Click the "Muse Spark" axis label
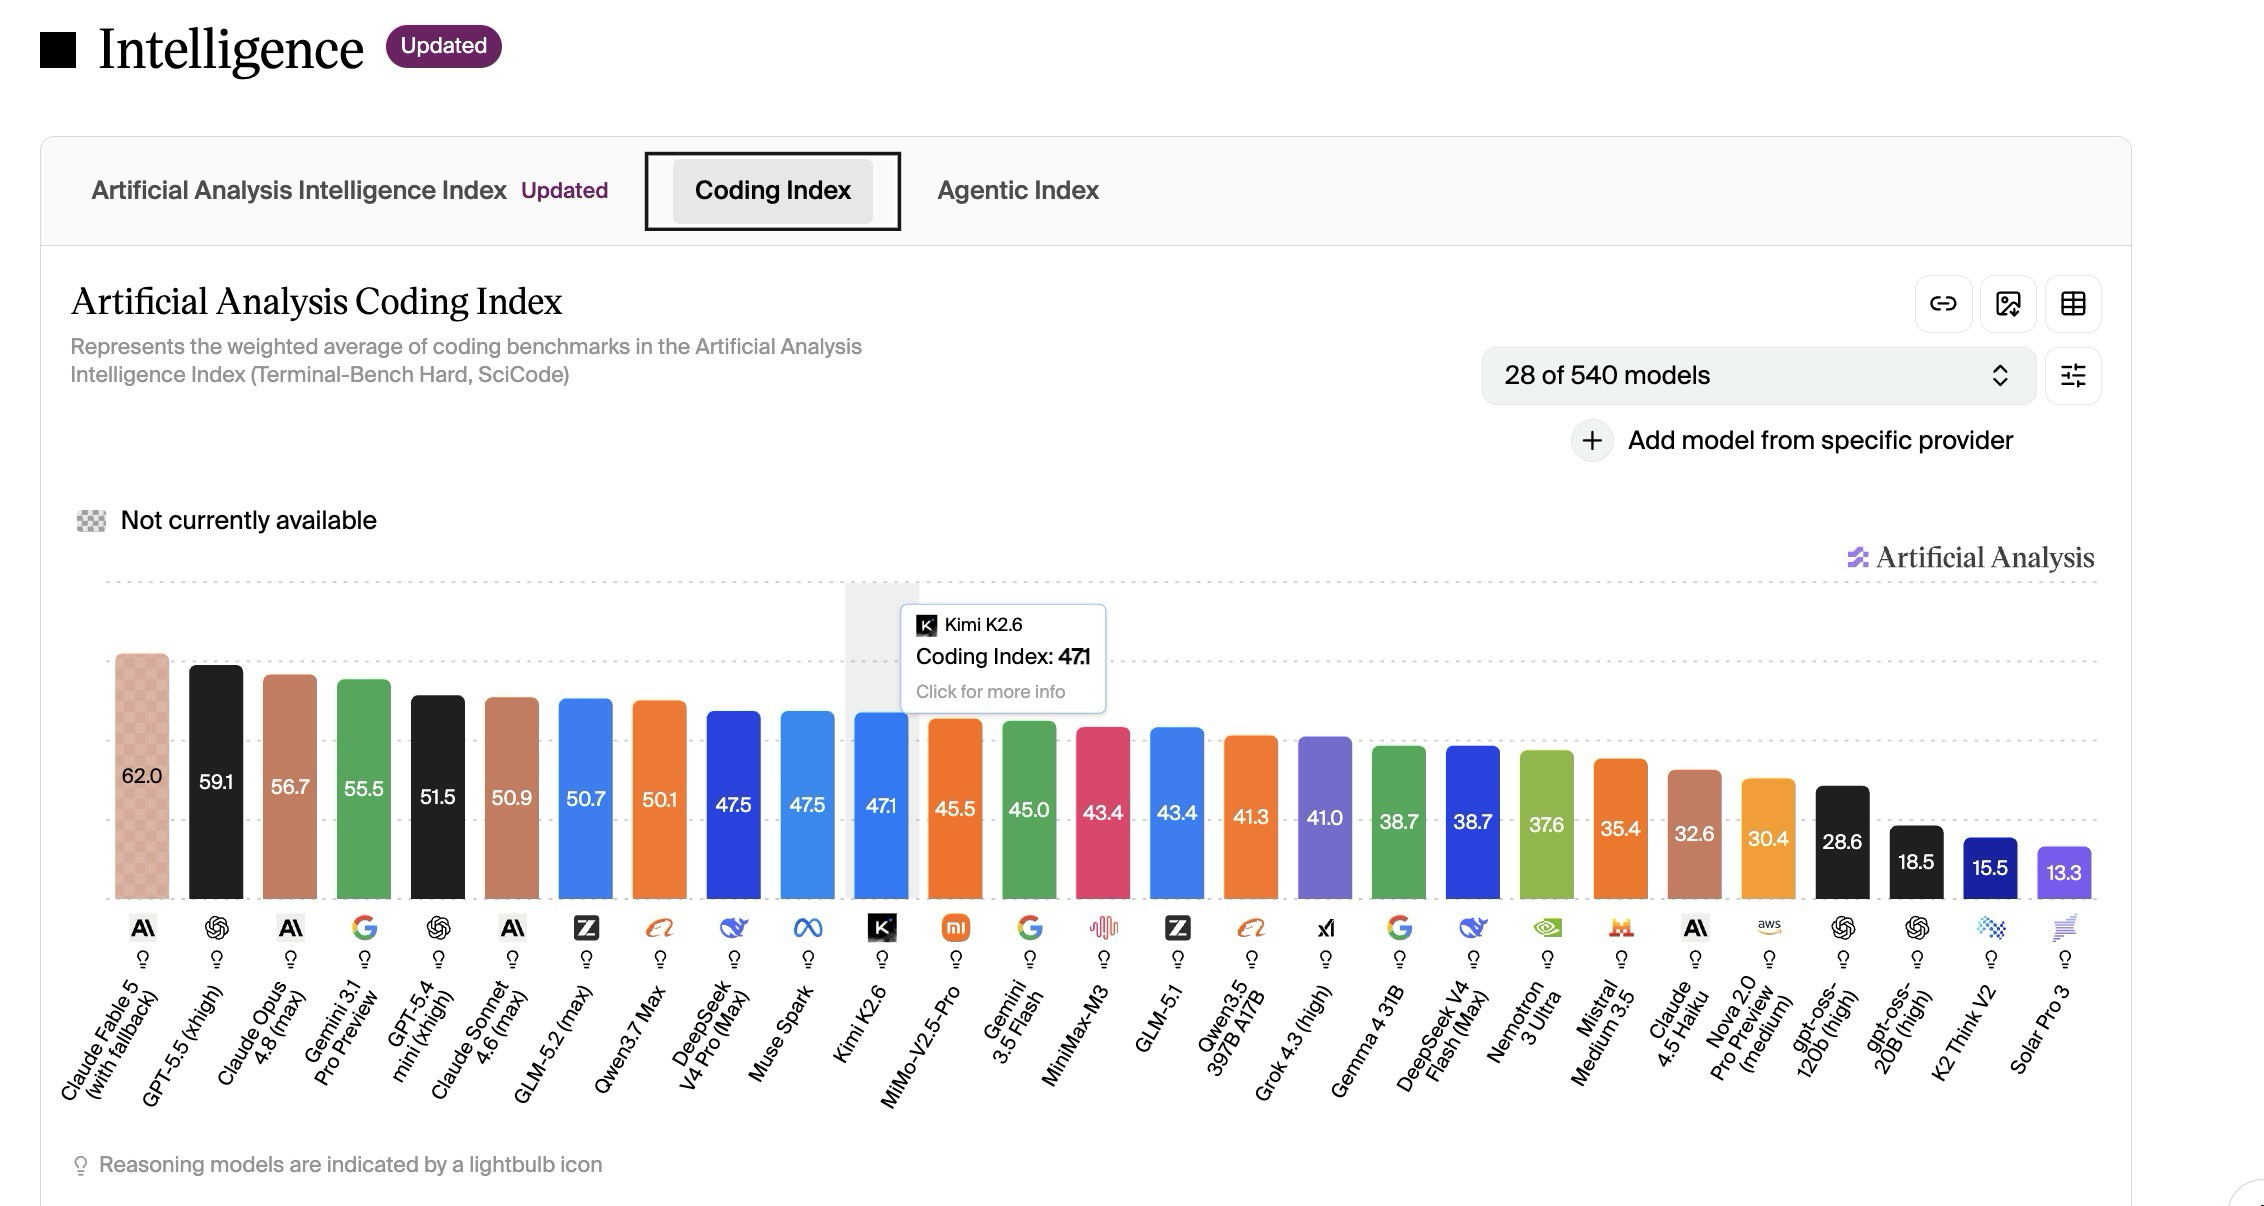This screenshot has width=2264, height=1206. pos(781,1034)
